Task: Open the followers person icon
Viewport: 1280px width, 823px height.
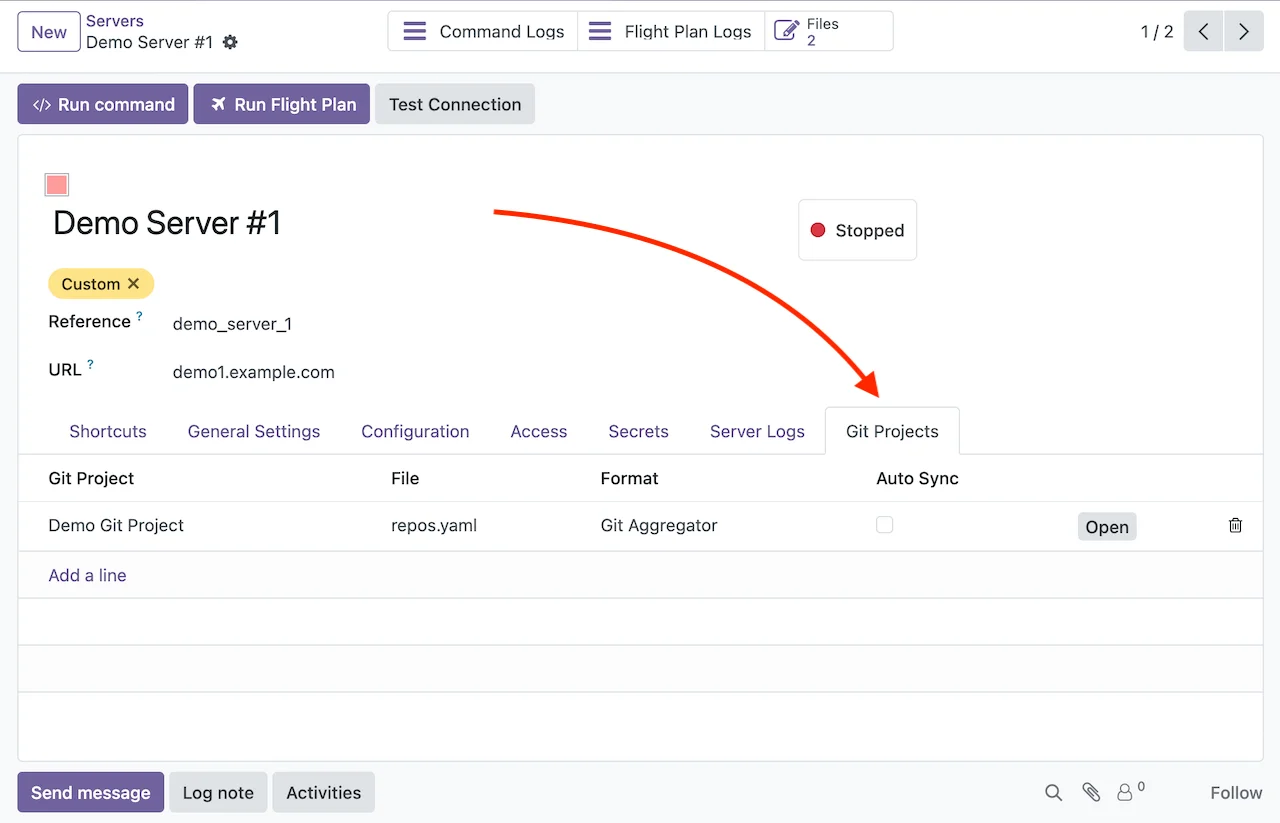Action: 1125,793
